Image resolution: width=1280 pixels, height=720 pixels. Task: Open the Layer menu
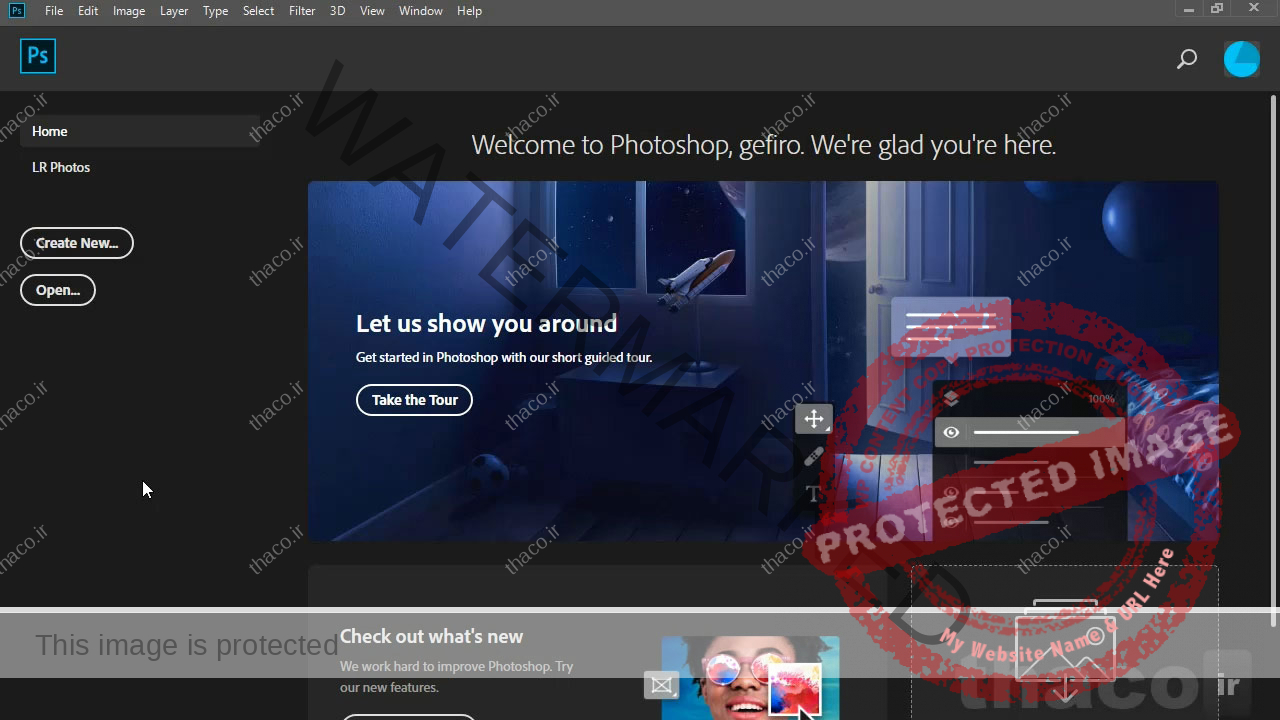pyautogui.click(x=174, y=11)
